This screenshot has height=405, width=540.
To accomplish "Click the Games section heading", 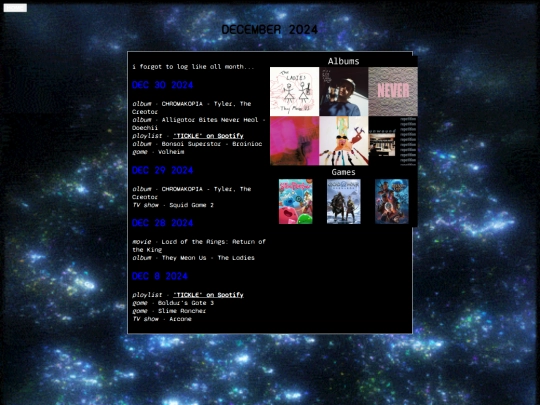I will point(343,172).
